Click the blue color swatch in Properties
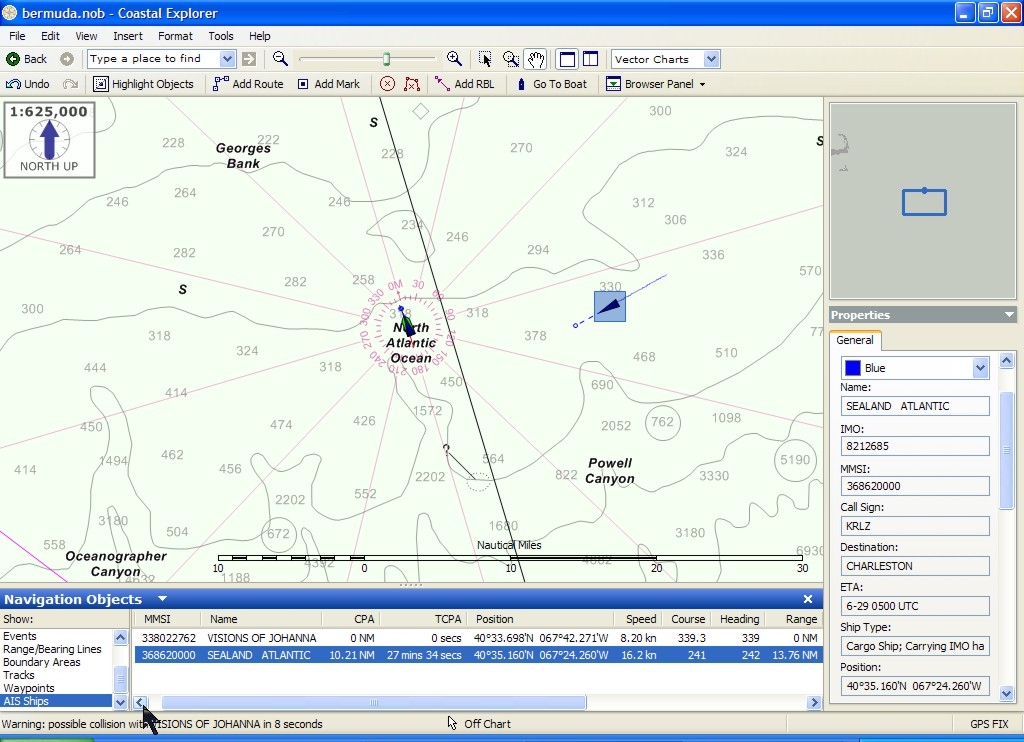1024x742 pixels. [x=853, y=368]
